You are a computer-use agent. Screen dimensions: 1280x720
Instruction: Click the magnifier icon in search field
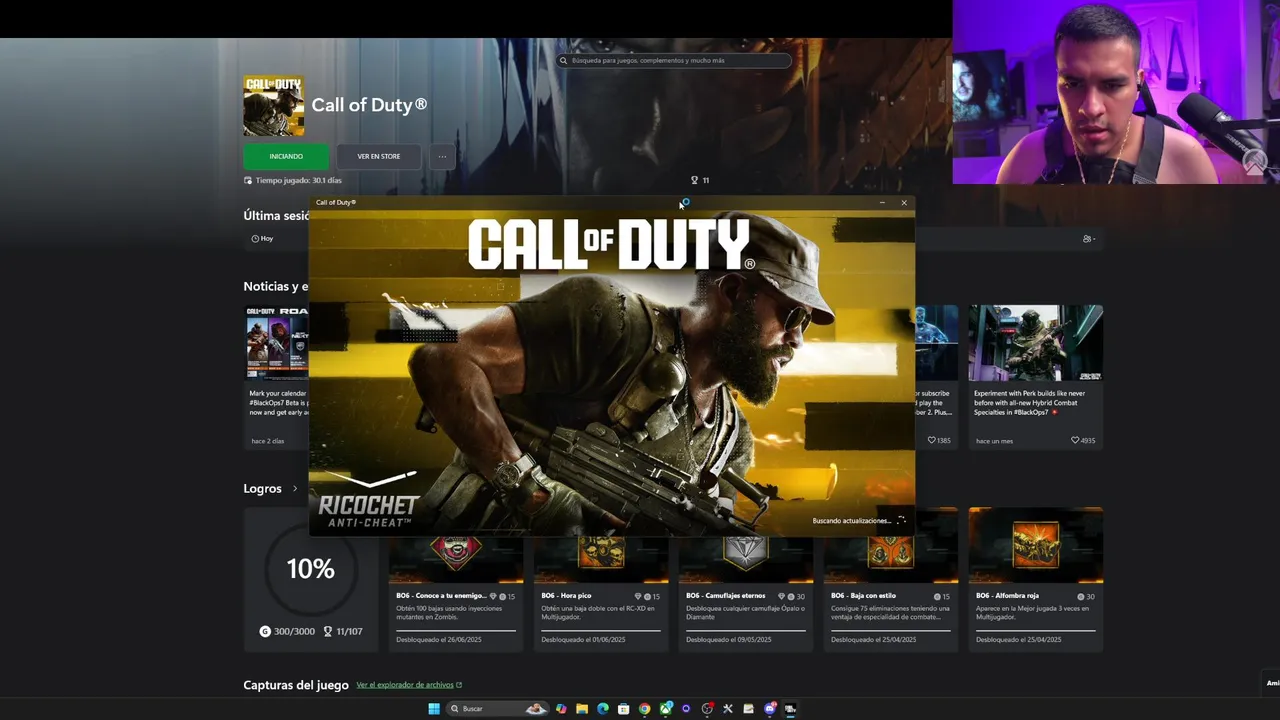[564, 60]
